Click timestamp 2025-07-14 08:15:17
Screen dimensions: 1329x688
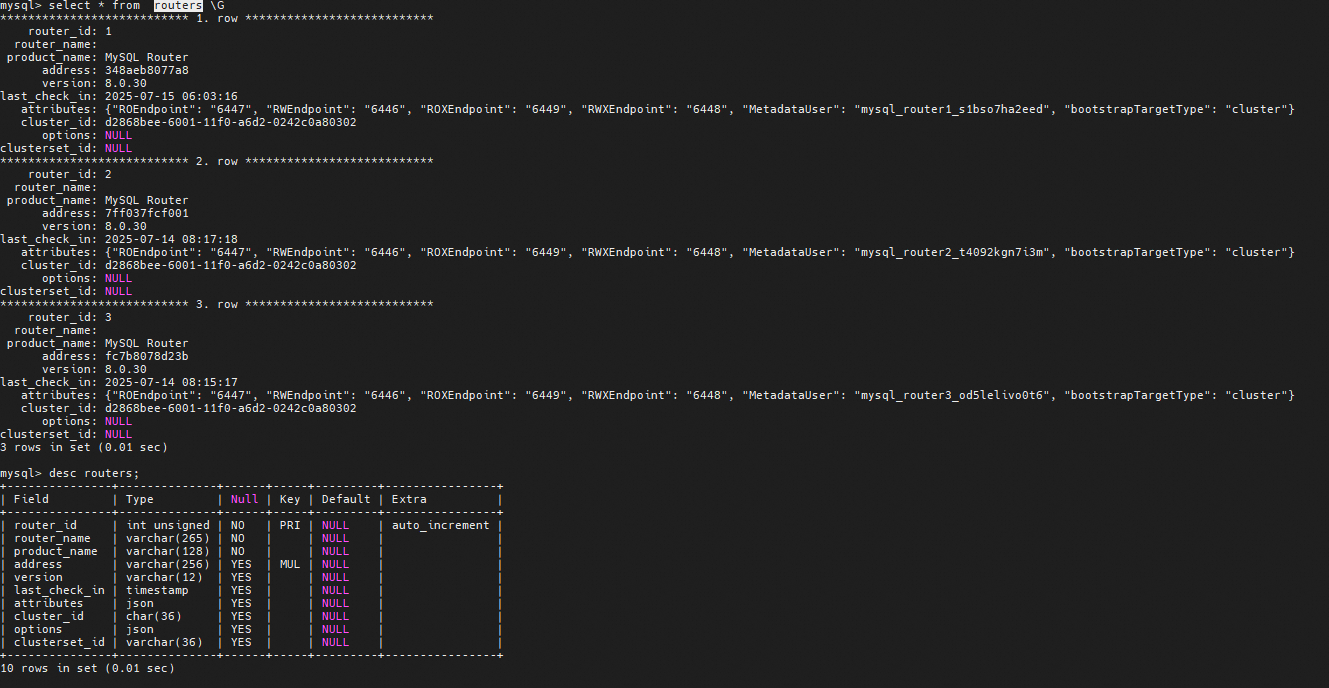point(171,383)
